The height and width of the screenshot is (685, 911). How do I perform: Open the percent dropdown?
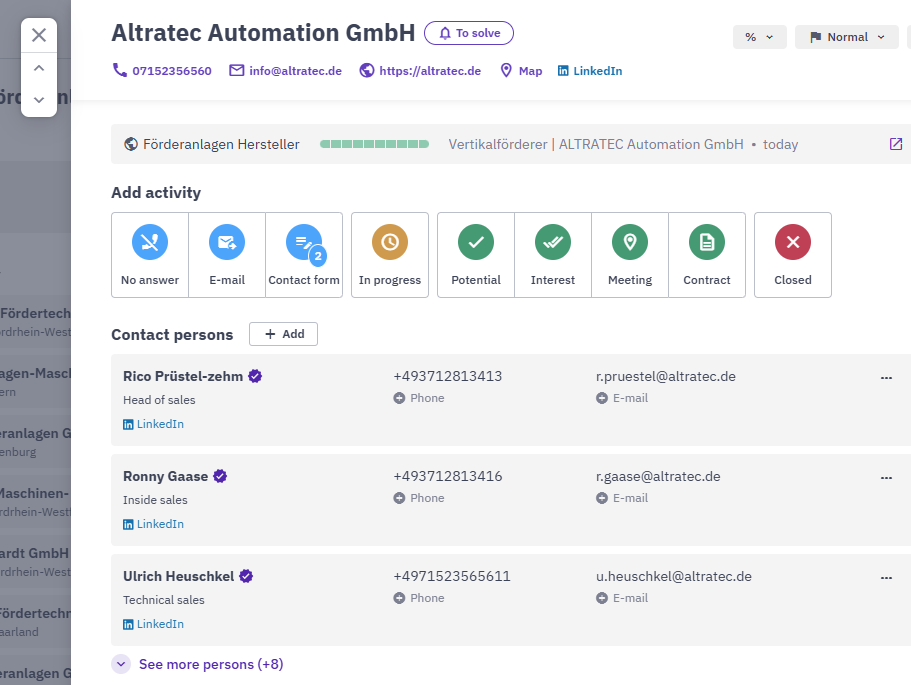(x=759, y=37)
